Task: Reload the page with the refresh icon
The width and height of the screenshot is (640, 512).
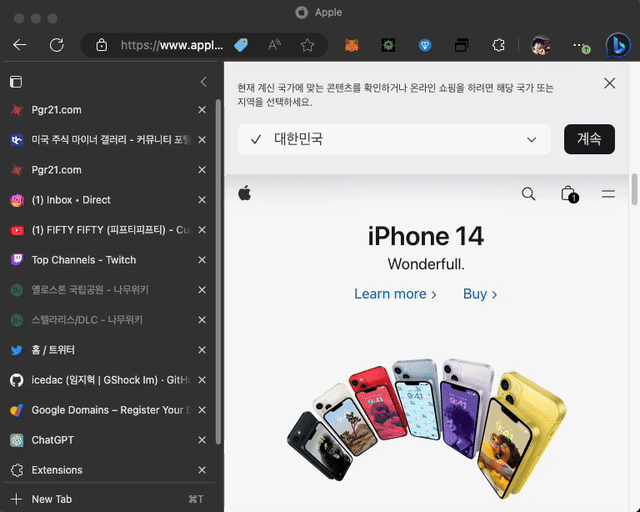Action: tap(57, 45)
